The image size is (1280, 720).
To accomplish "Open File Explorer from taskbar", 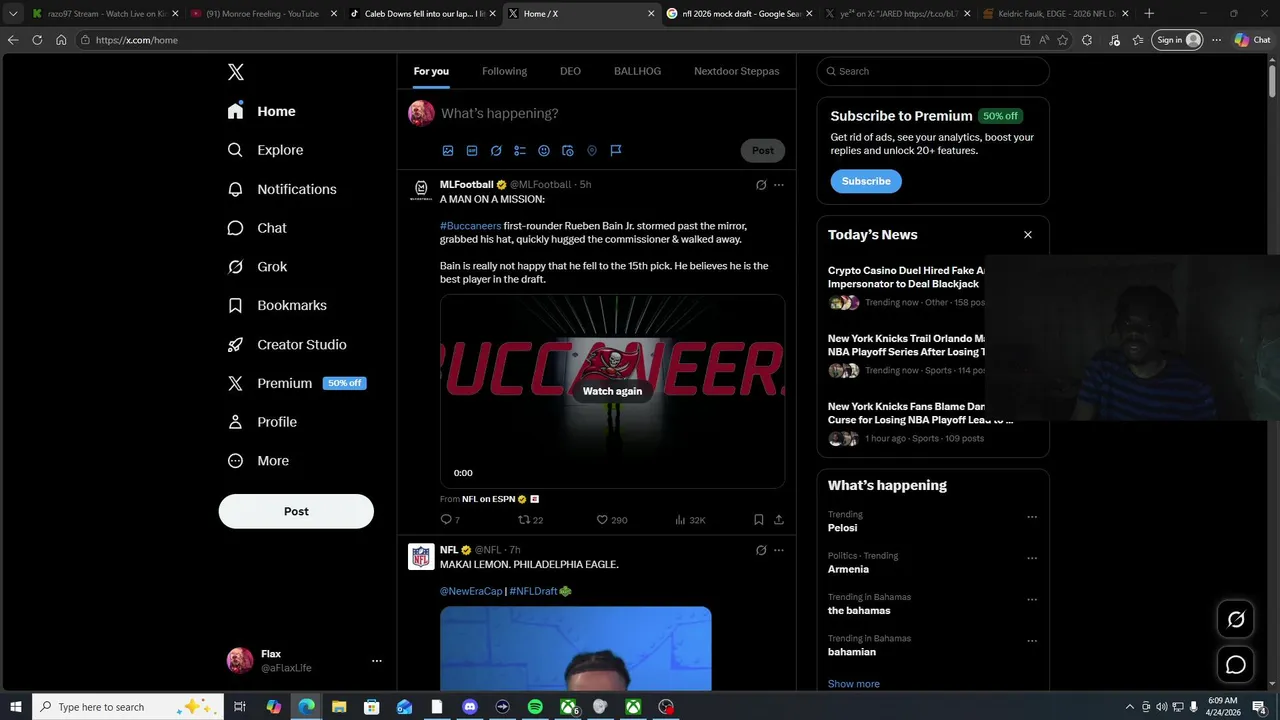I will coord(339,707).
